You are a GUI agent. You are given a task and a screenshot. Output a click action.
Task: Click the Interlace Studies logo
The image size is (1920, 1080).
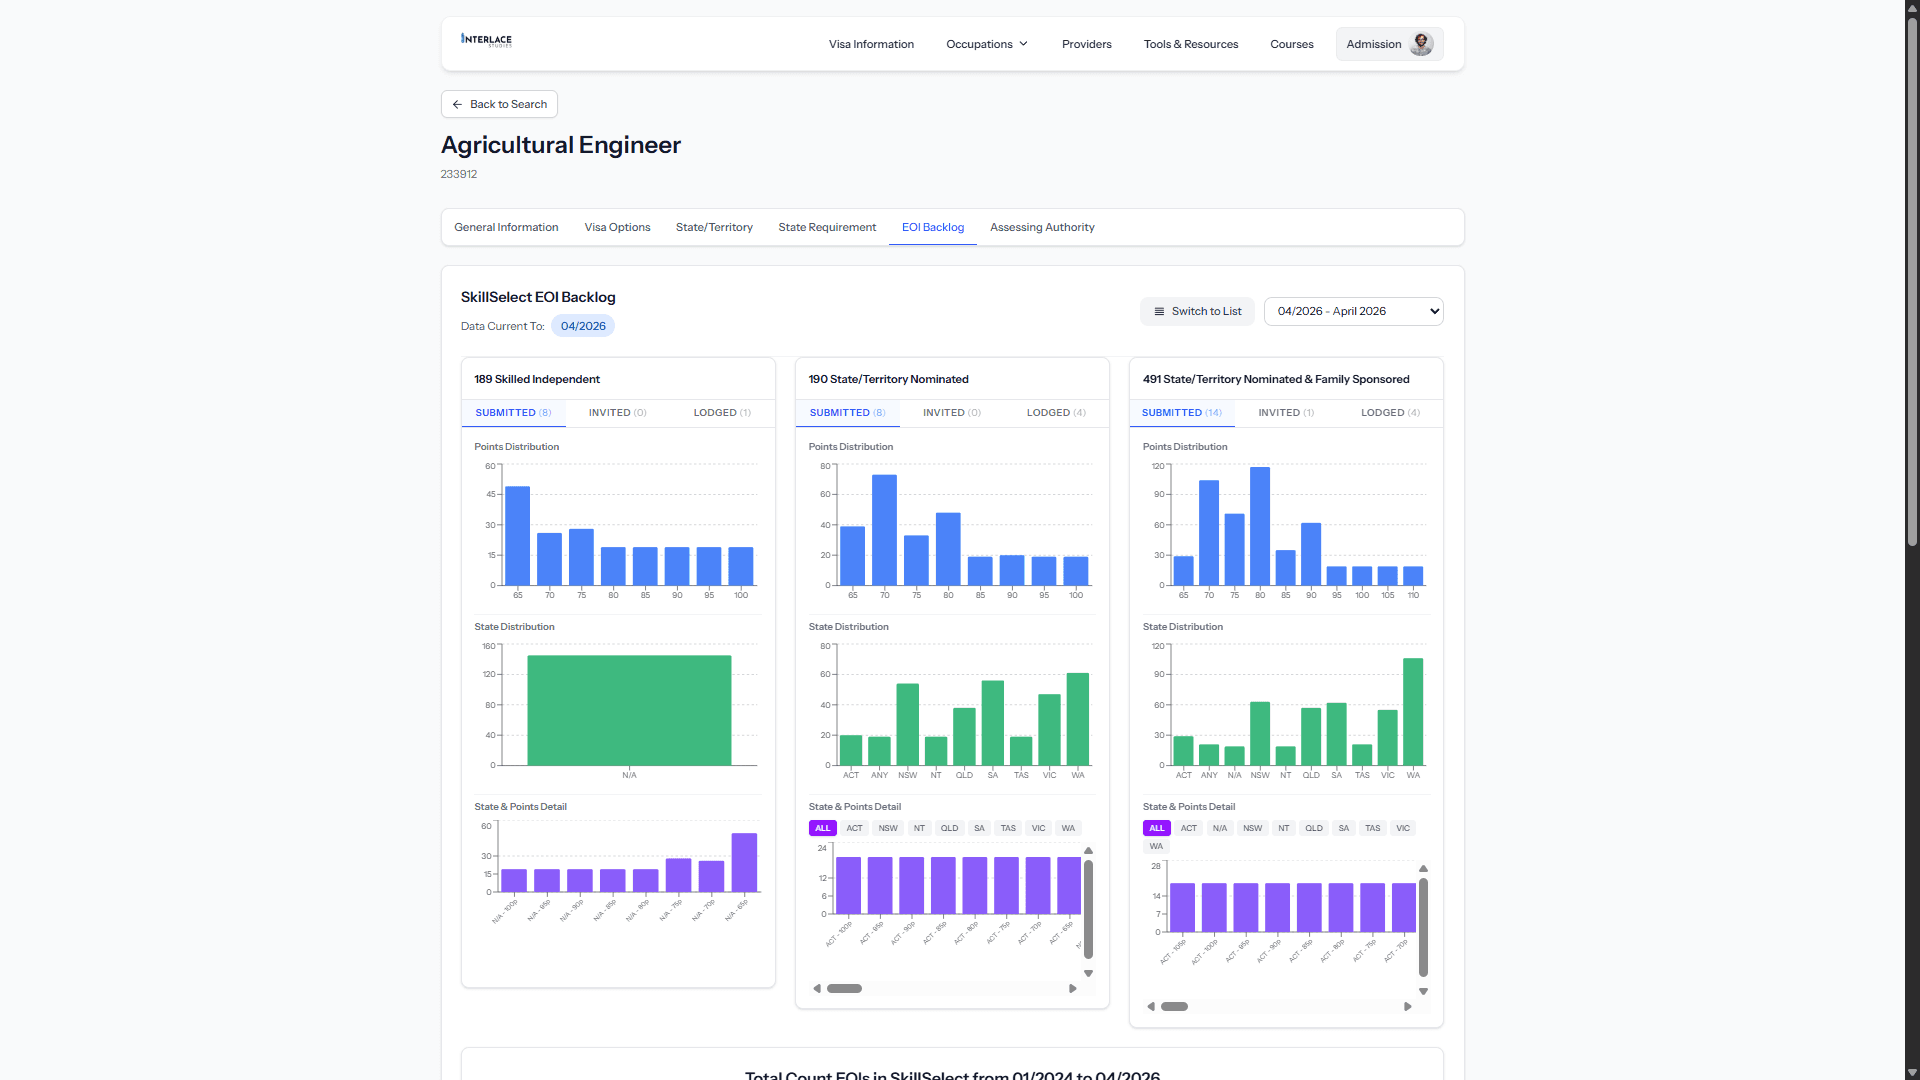click(486, 40)
